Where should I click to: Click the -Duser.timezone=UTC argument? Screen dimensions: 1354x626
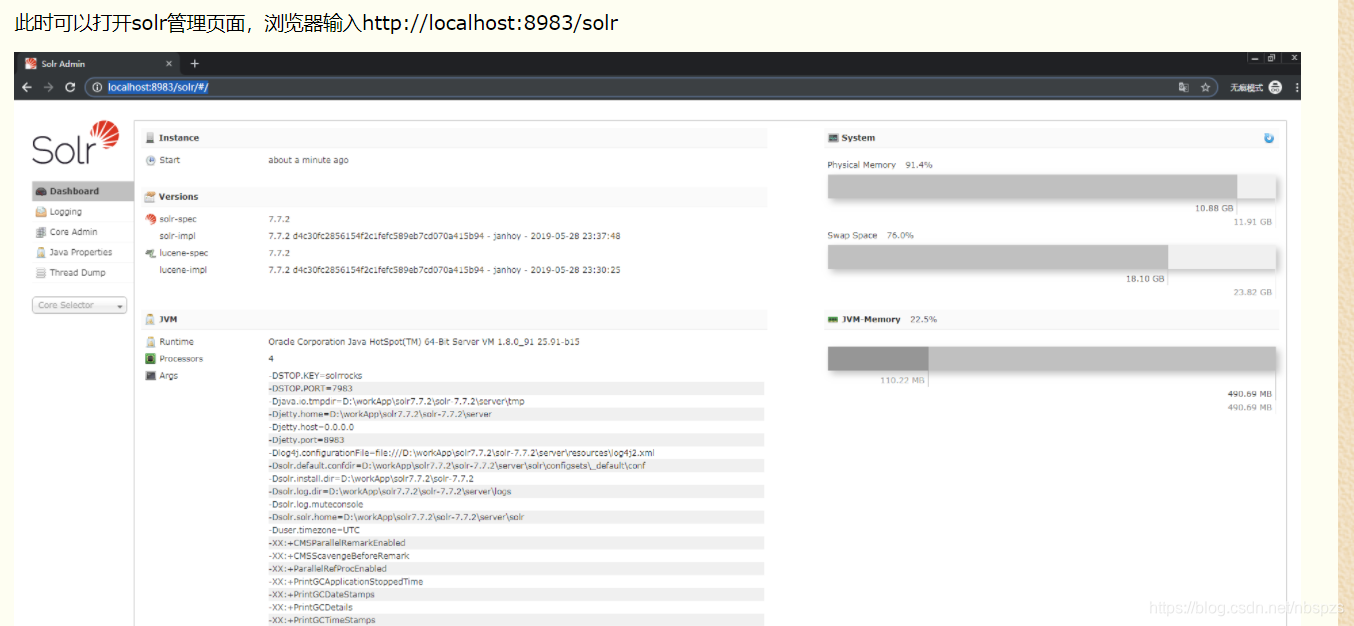tap(314, 530)
